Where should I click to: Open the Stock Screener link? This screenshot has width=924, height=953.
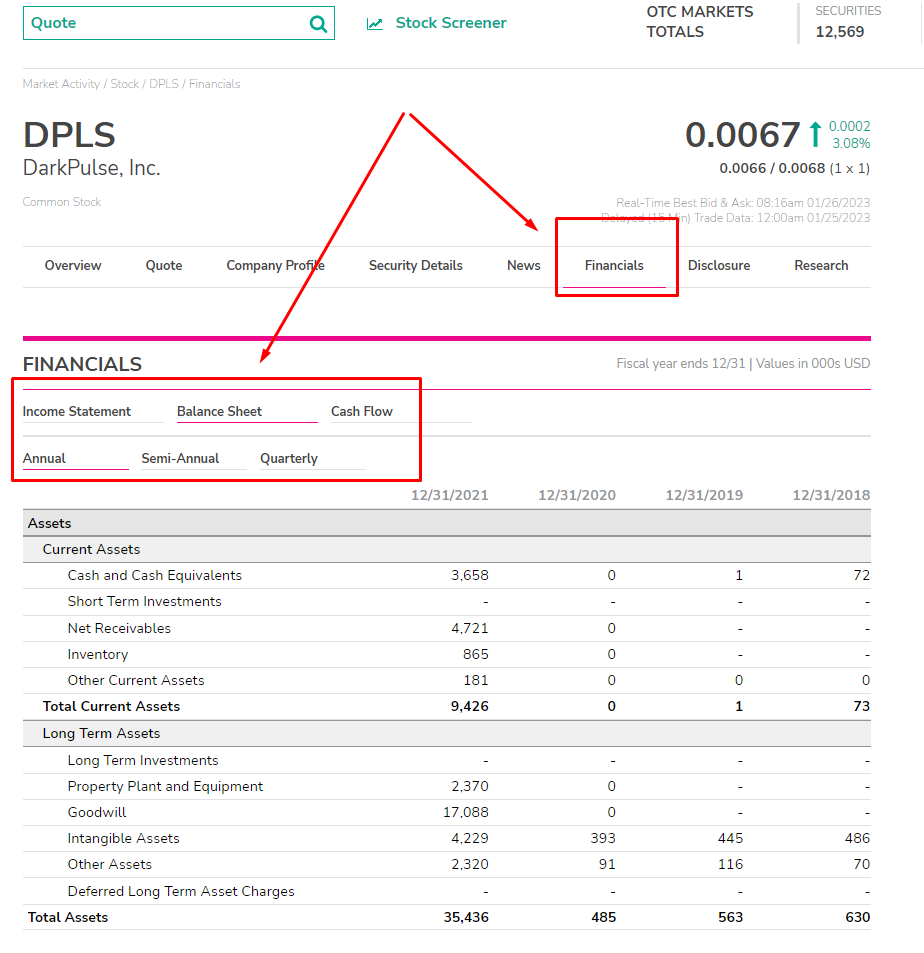450,23
